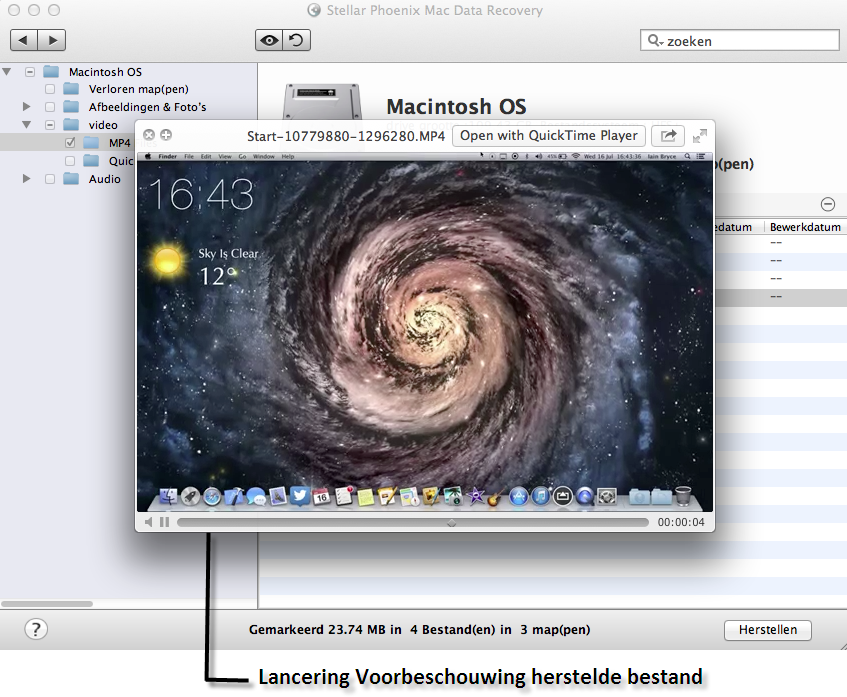Click the Trash dock icon in video
Image resolution: width=847 pixels, height=697 pixels.
(683, 496)
